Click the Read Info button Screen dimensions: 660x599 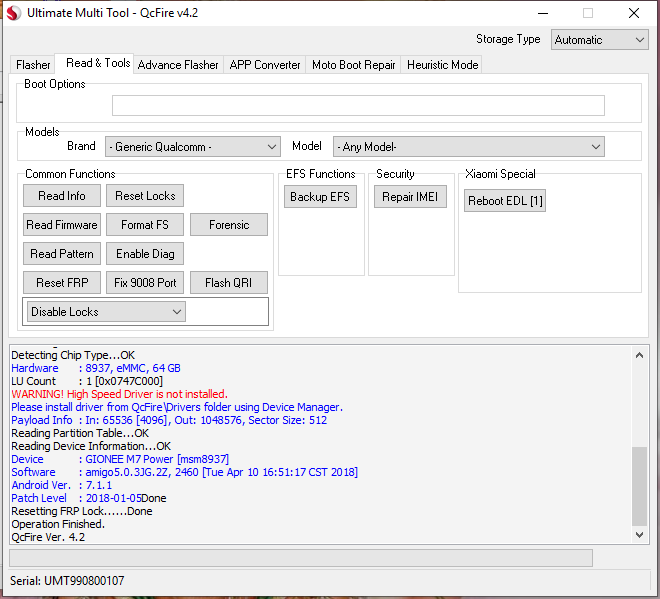click(62, 196)
